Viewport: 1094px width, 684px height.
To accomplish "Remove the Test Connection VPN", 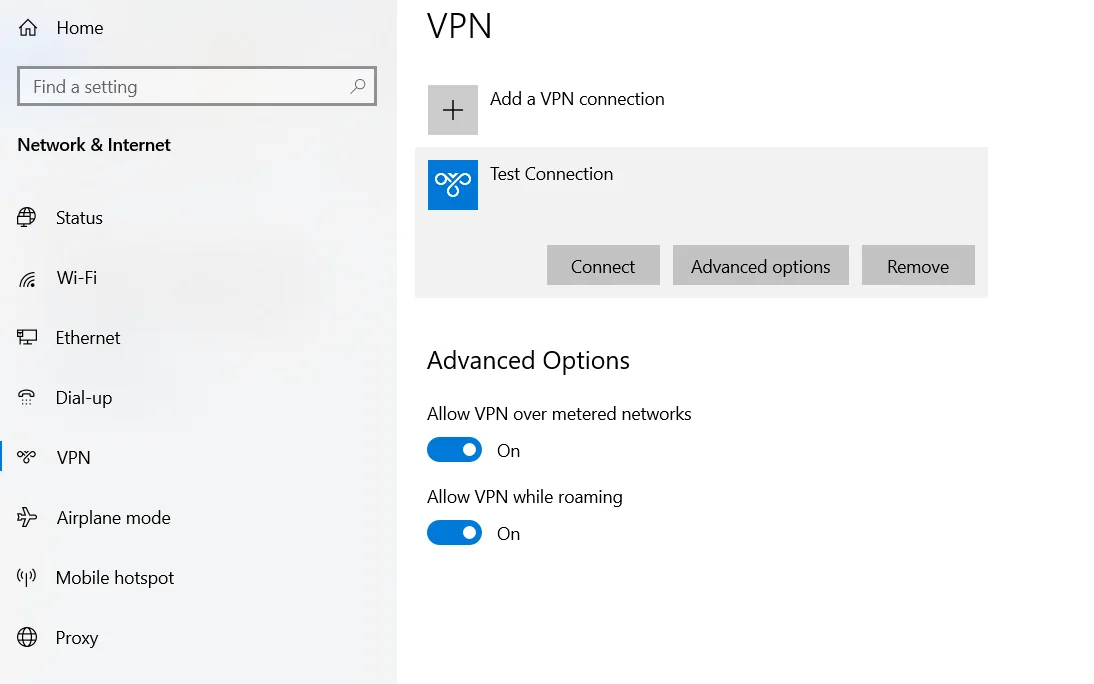I will click(x=917, y=265).
